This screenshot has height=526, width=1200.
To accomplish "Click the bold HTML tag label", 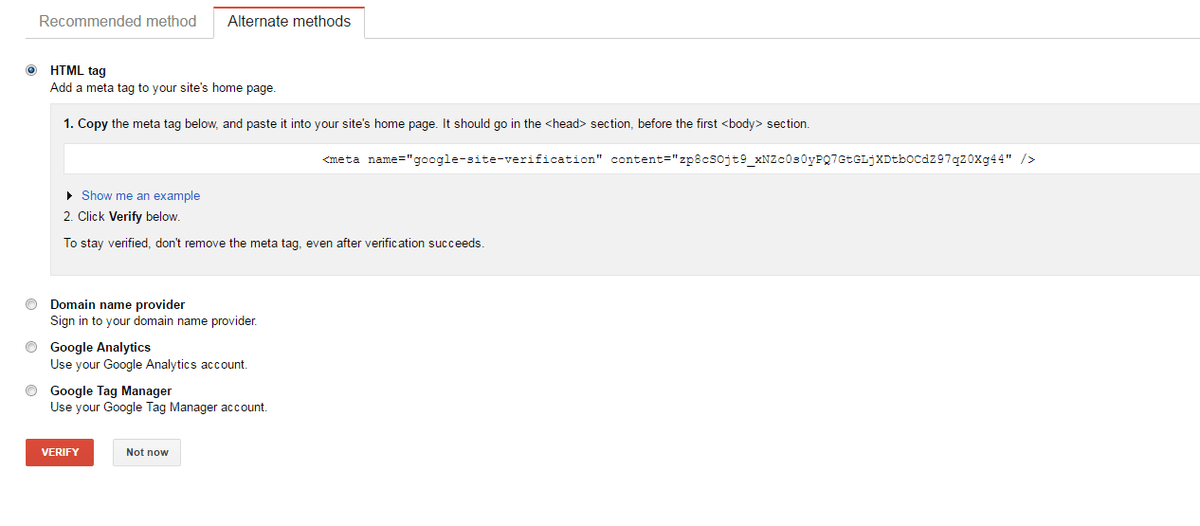I will 78,71.
